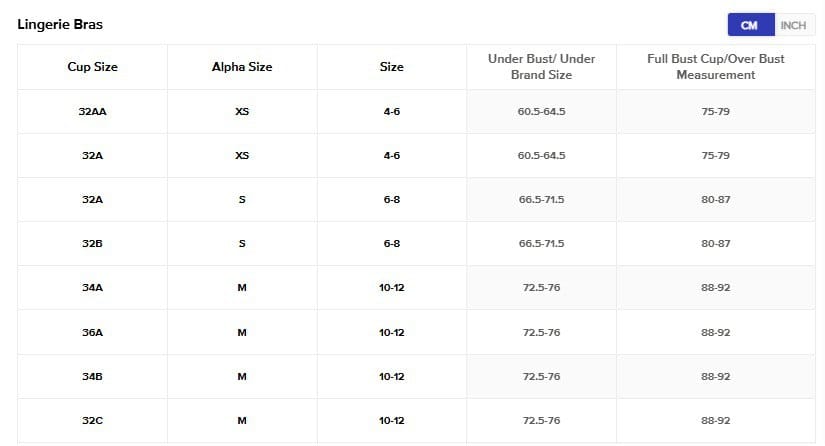Select the S alpha size in 32B row
The height and width of the screenshot is (446, 825).
242,243
